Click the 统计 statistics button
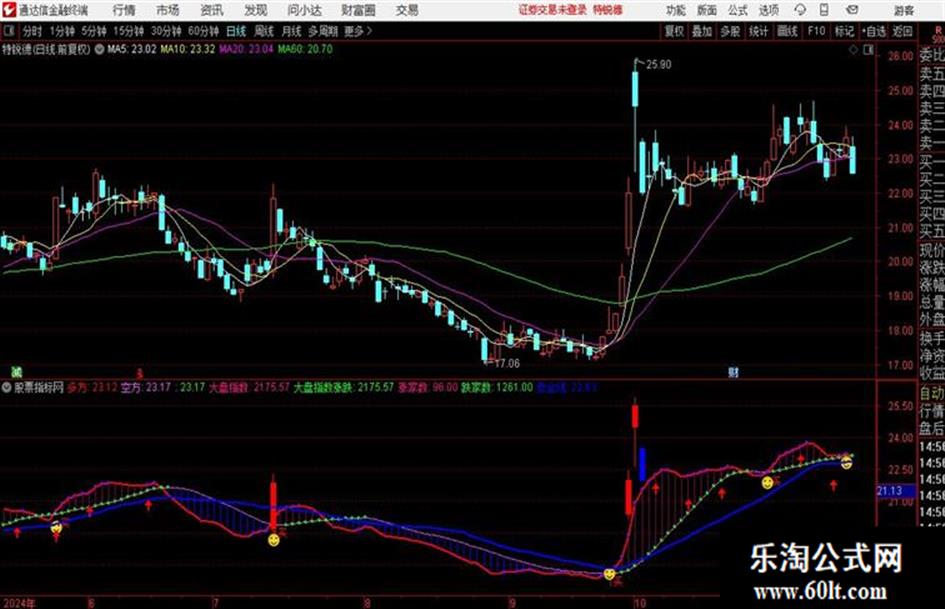 [x=758, y=31]
